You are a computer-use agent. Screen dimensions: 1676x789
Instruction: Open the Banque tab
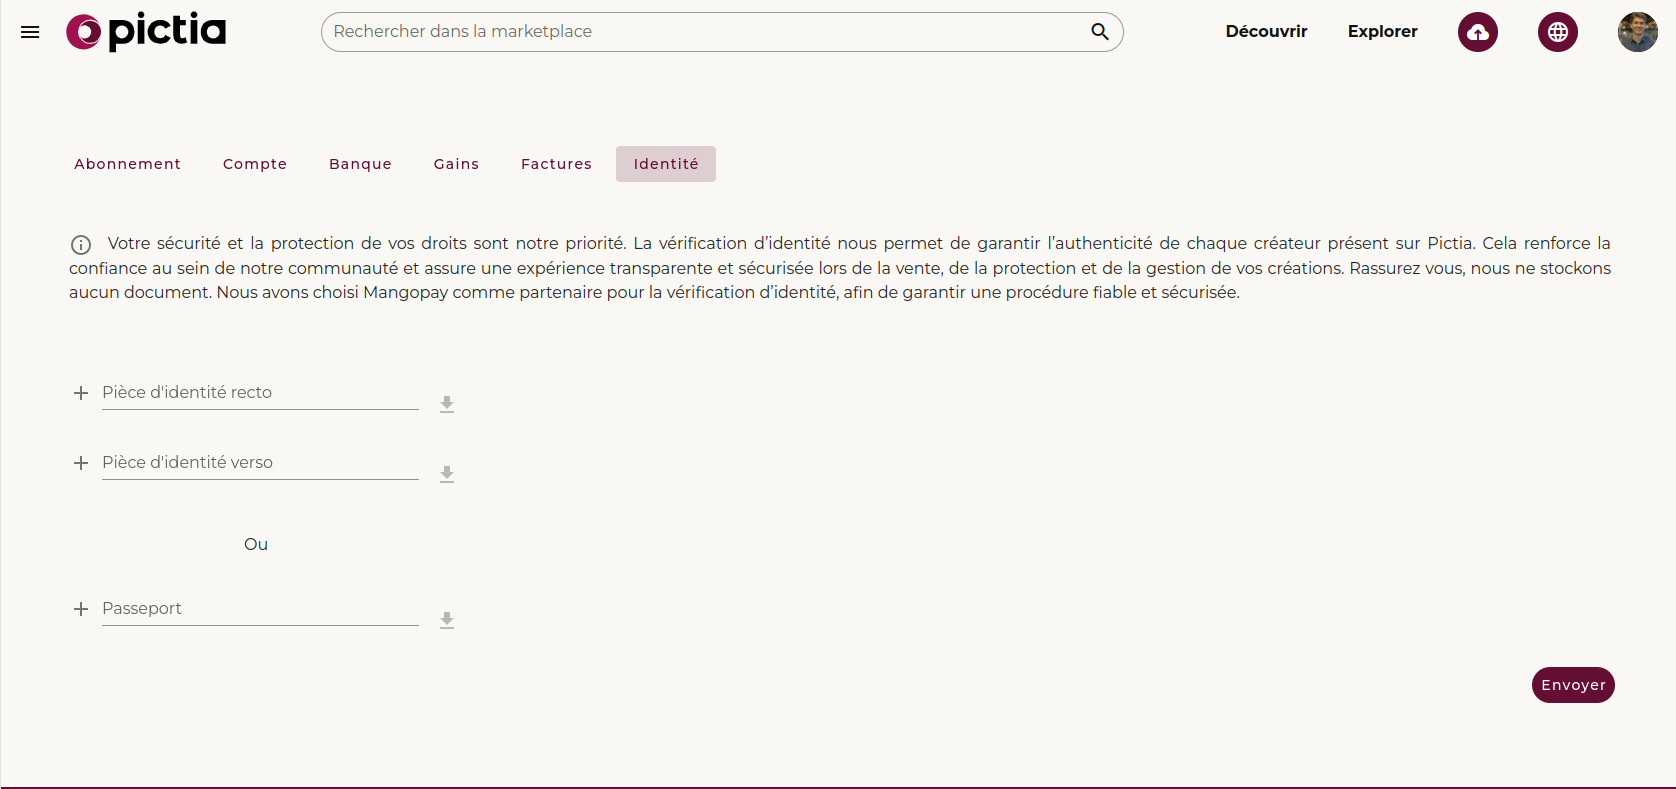coord(360,164)
